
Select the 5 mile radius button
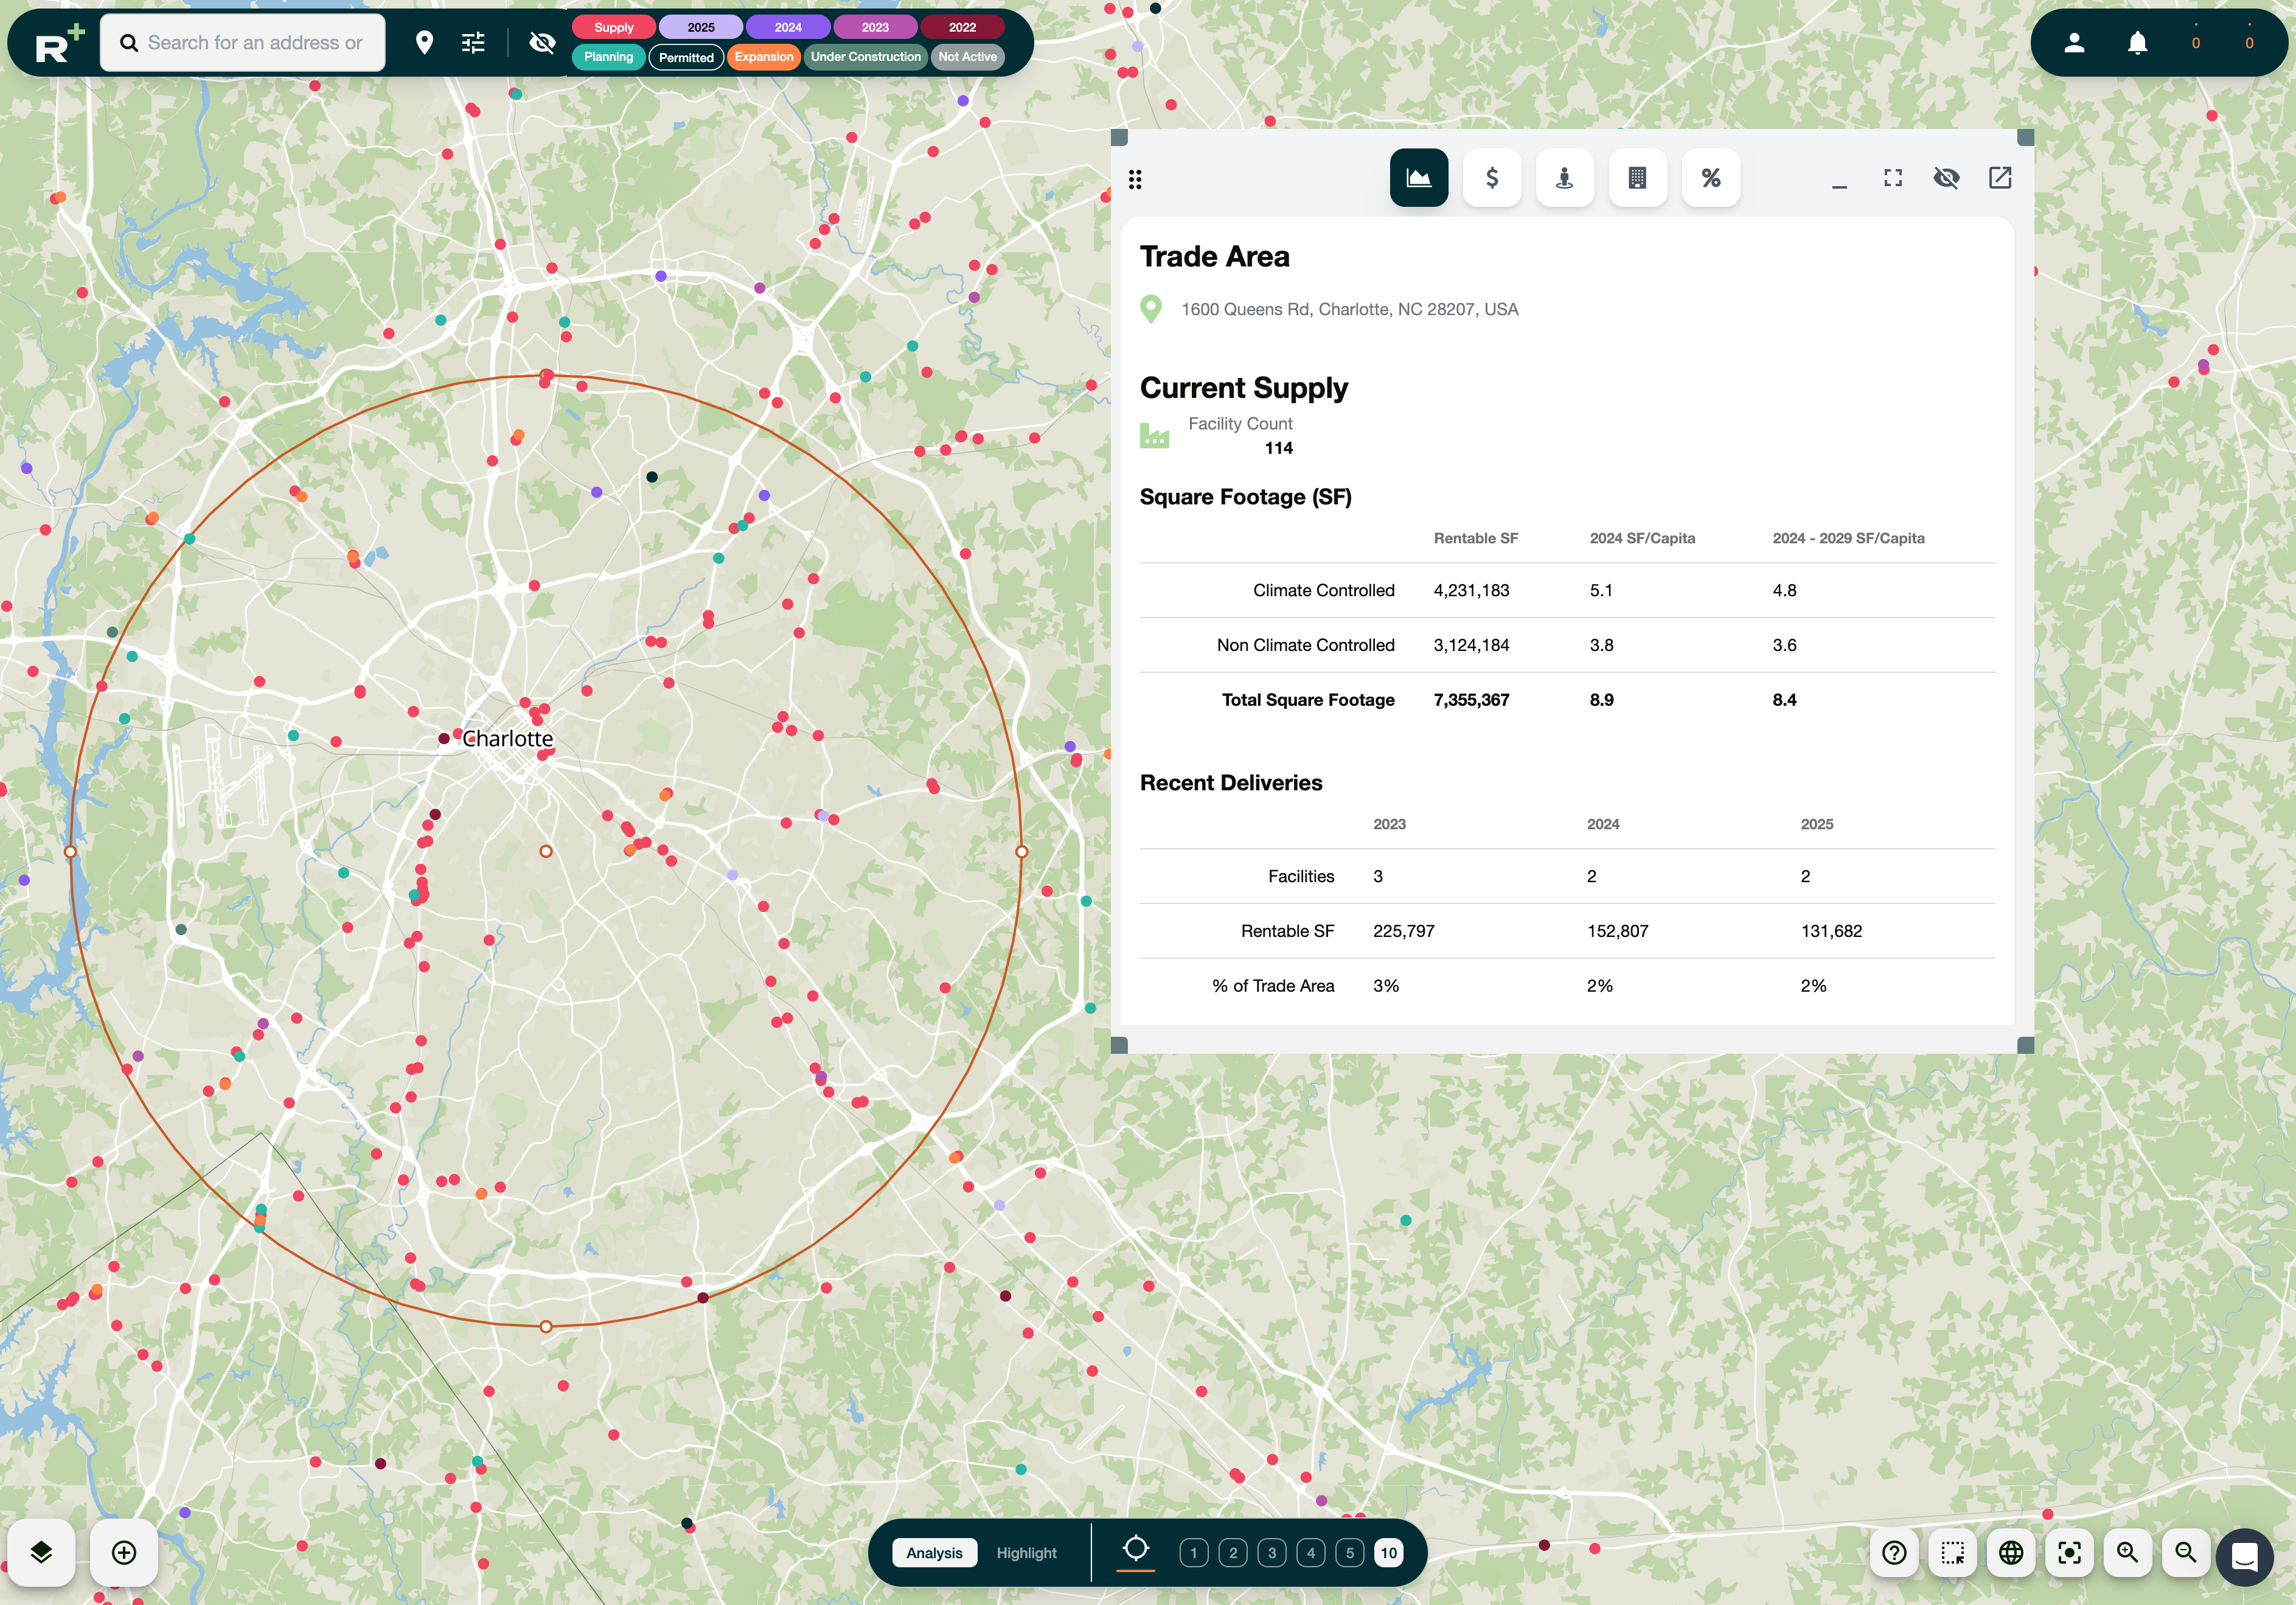[x=1349, y=1552]
